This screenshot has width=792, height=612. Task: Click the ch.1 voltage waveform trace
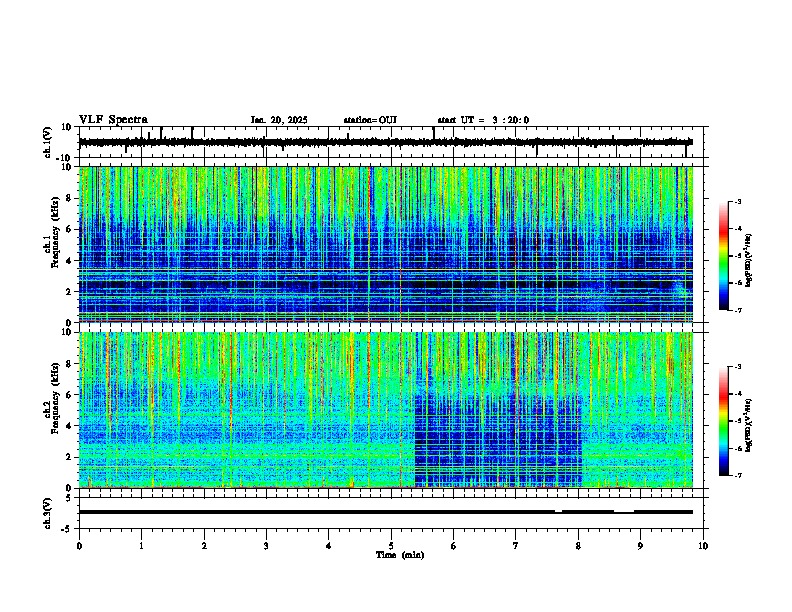point(385,142)
